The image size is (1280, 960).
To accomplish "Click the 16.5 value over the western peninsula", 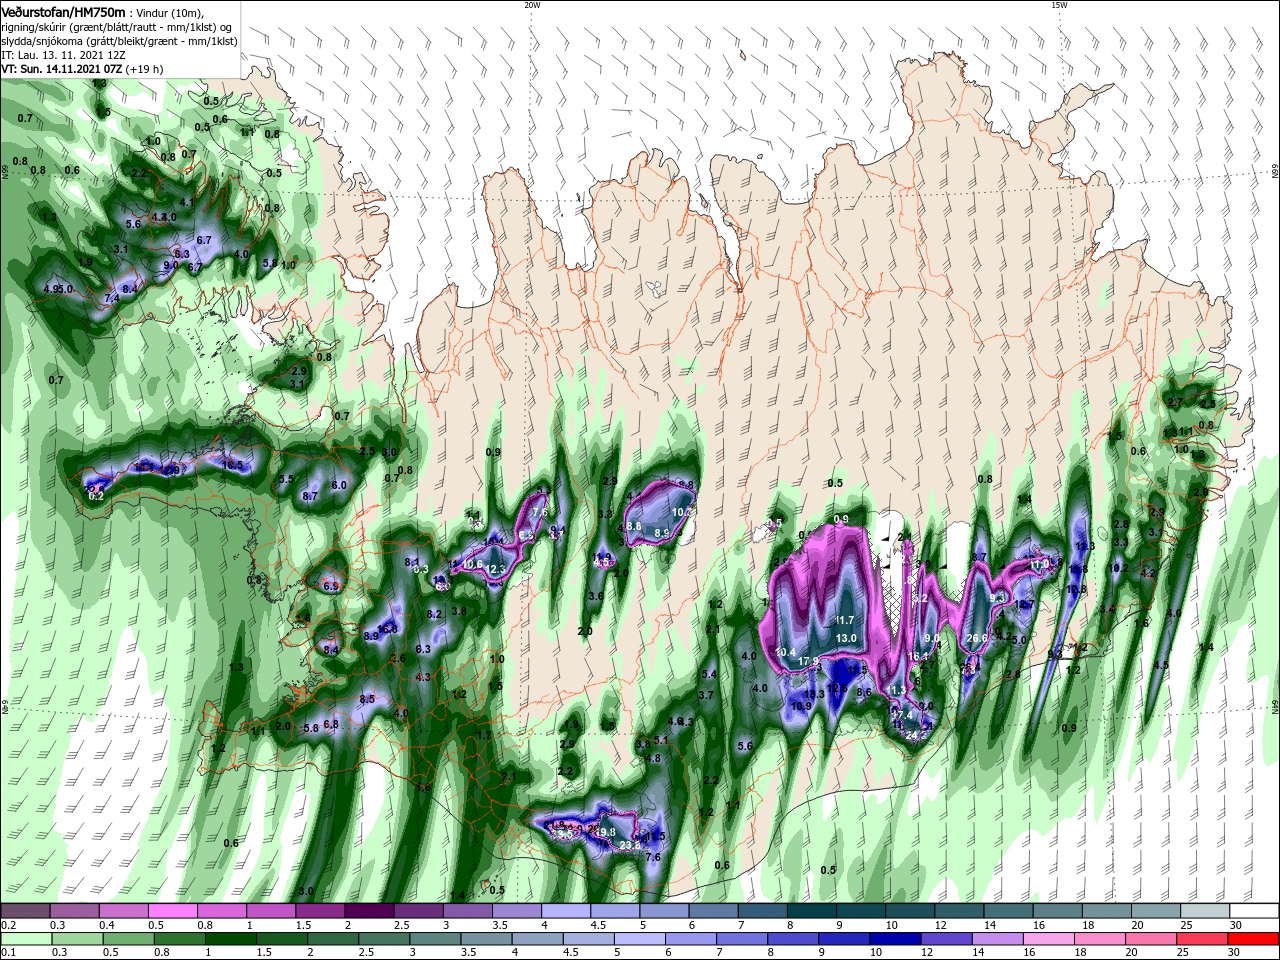I will pyautogui.click(x=232, y=465).
